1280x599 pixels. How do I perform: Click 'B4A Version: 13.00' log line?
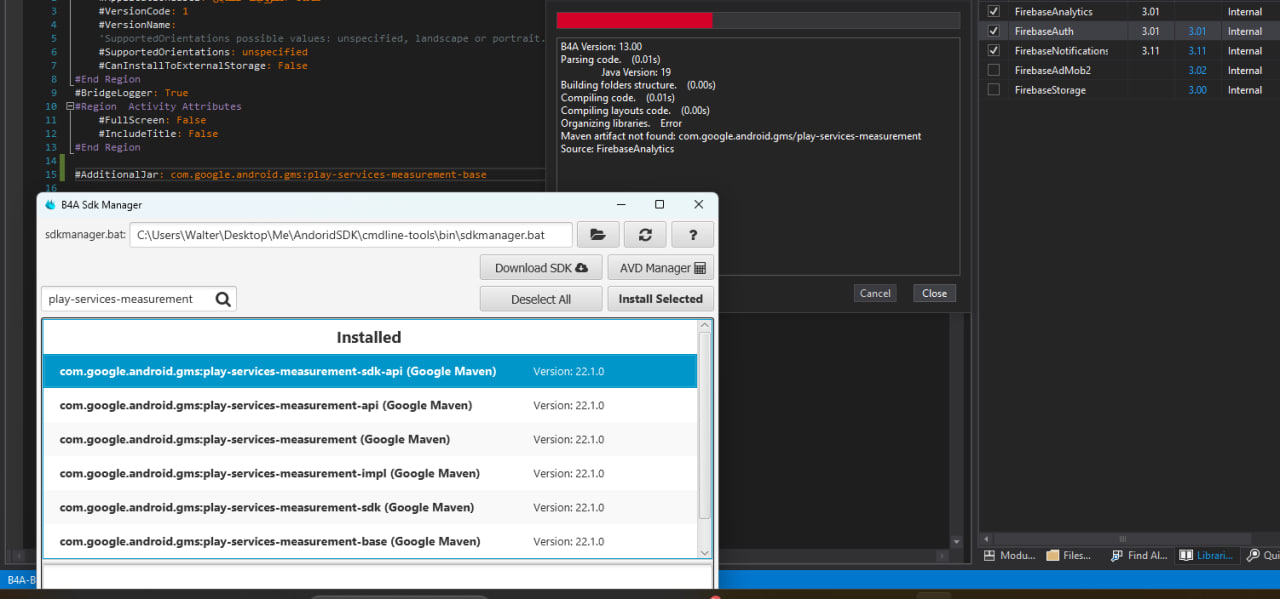tap(601, 46)
